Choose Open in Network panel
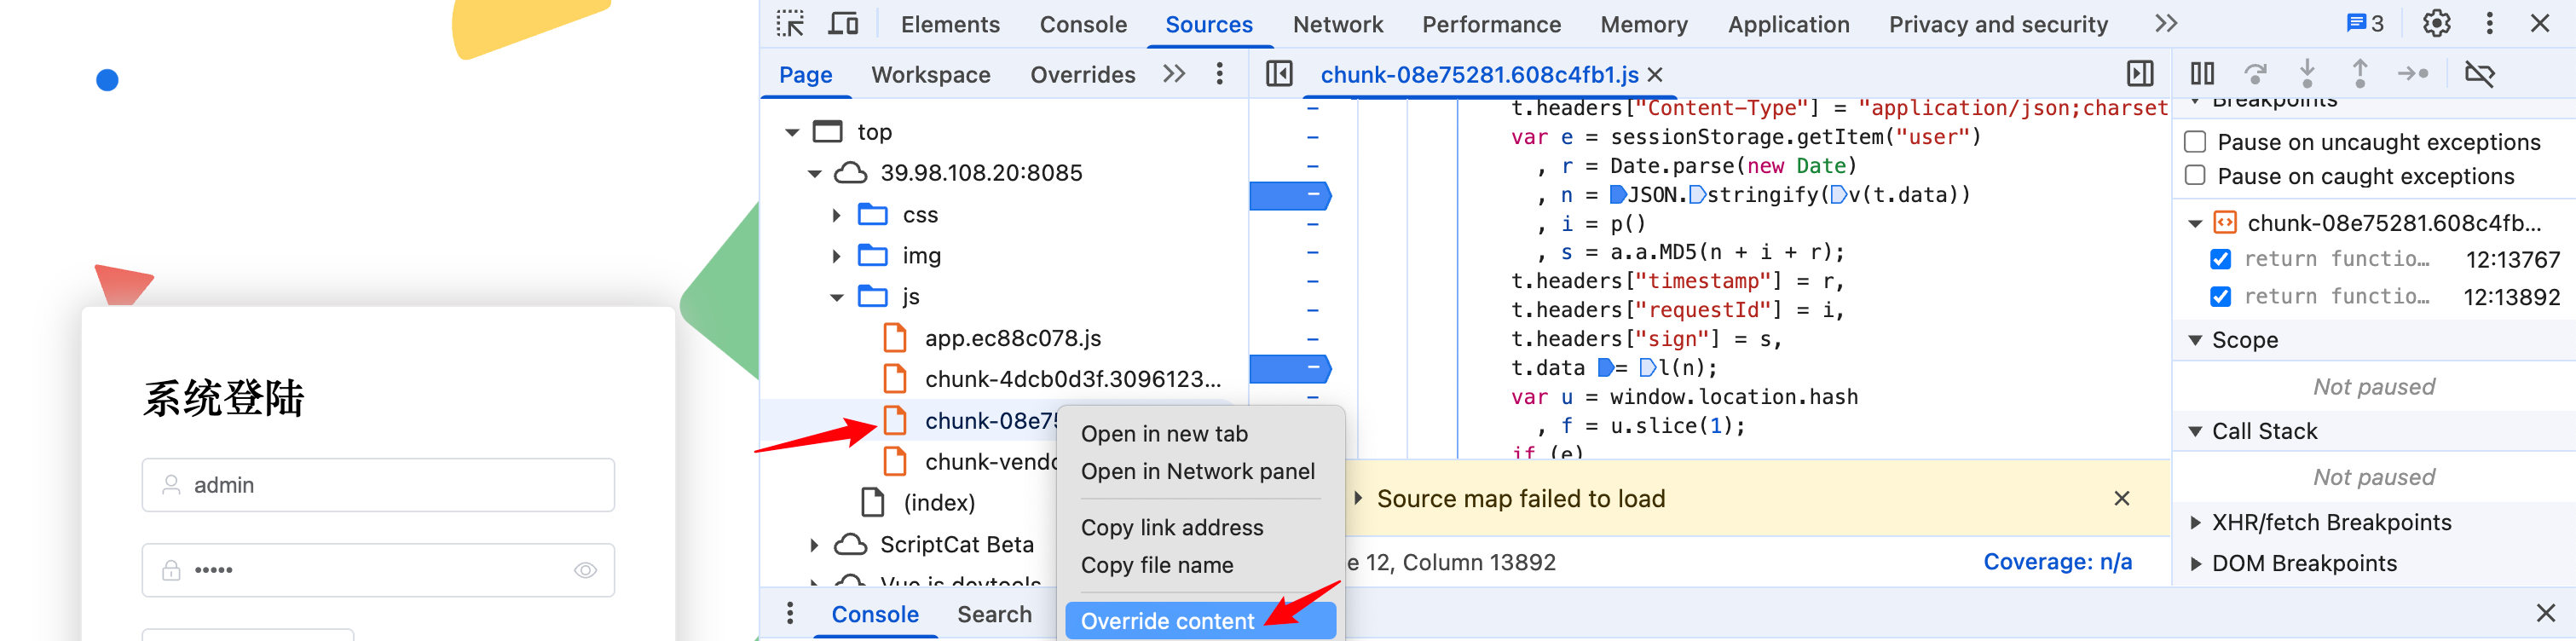Image resolution: width=2576 pixels, height=641 pixels. click(1199, 471)
